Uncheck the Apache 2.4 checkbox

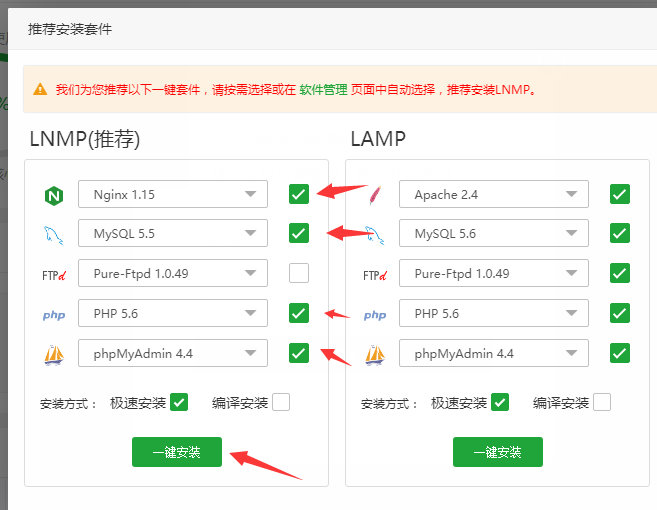[620, 194]
